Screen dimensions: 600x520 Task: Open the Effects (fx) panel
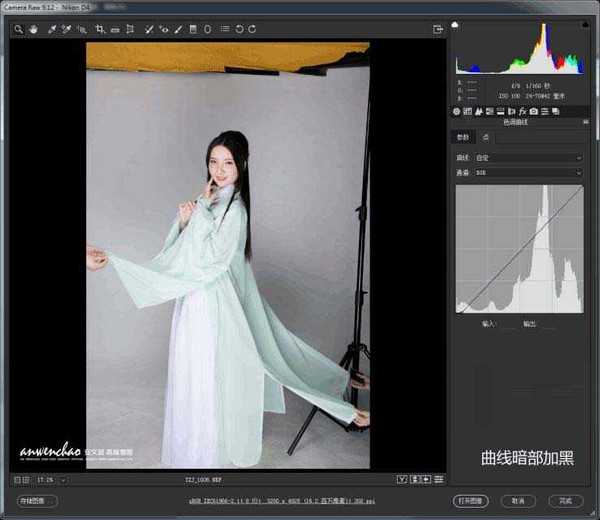tap(523, 111)
